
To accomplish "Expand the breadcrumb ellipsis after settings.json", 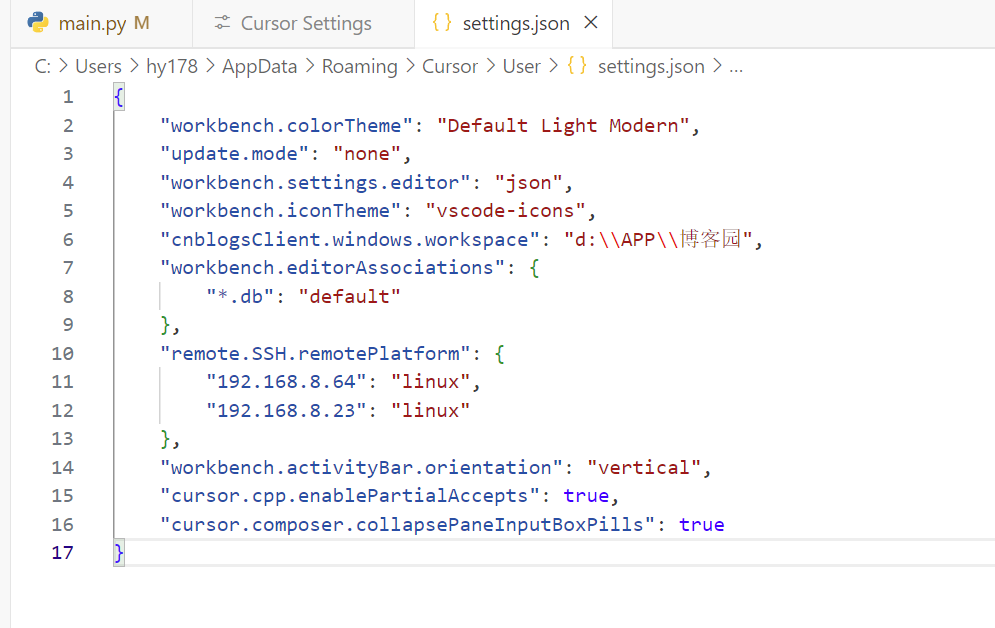I will [x=736, y=67].
